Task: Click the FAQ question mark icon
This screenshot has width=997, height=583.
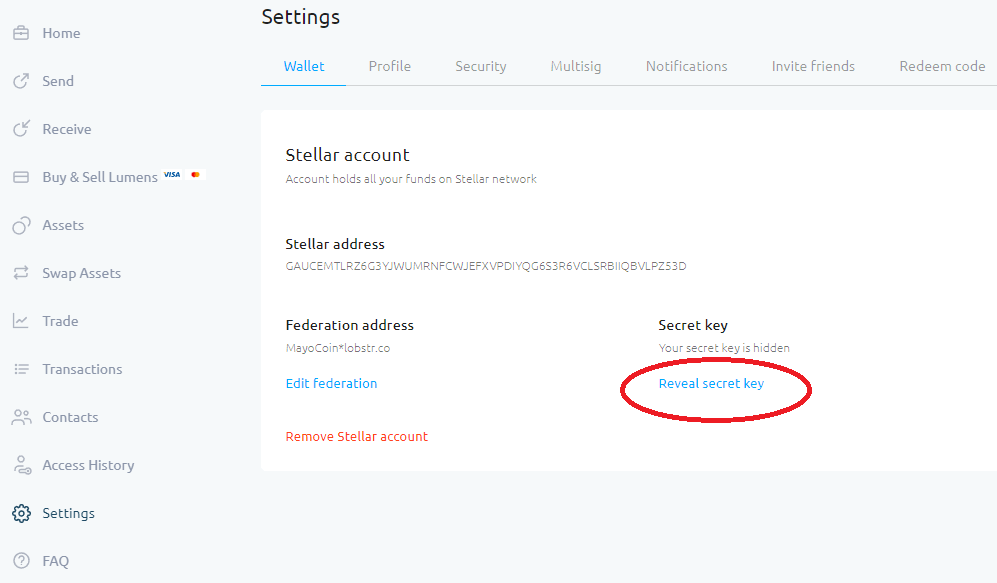Action: [x=21, y=560]
